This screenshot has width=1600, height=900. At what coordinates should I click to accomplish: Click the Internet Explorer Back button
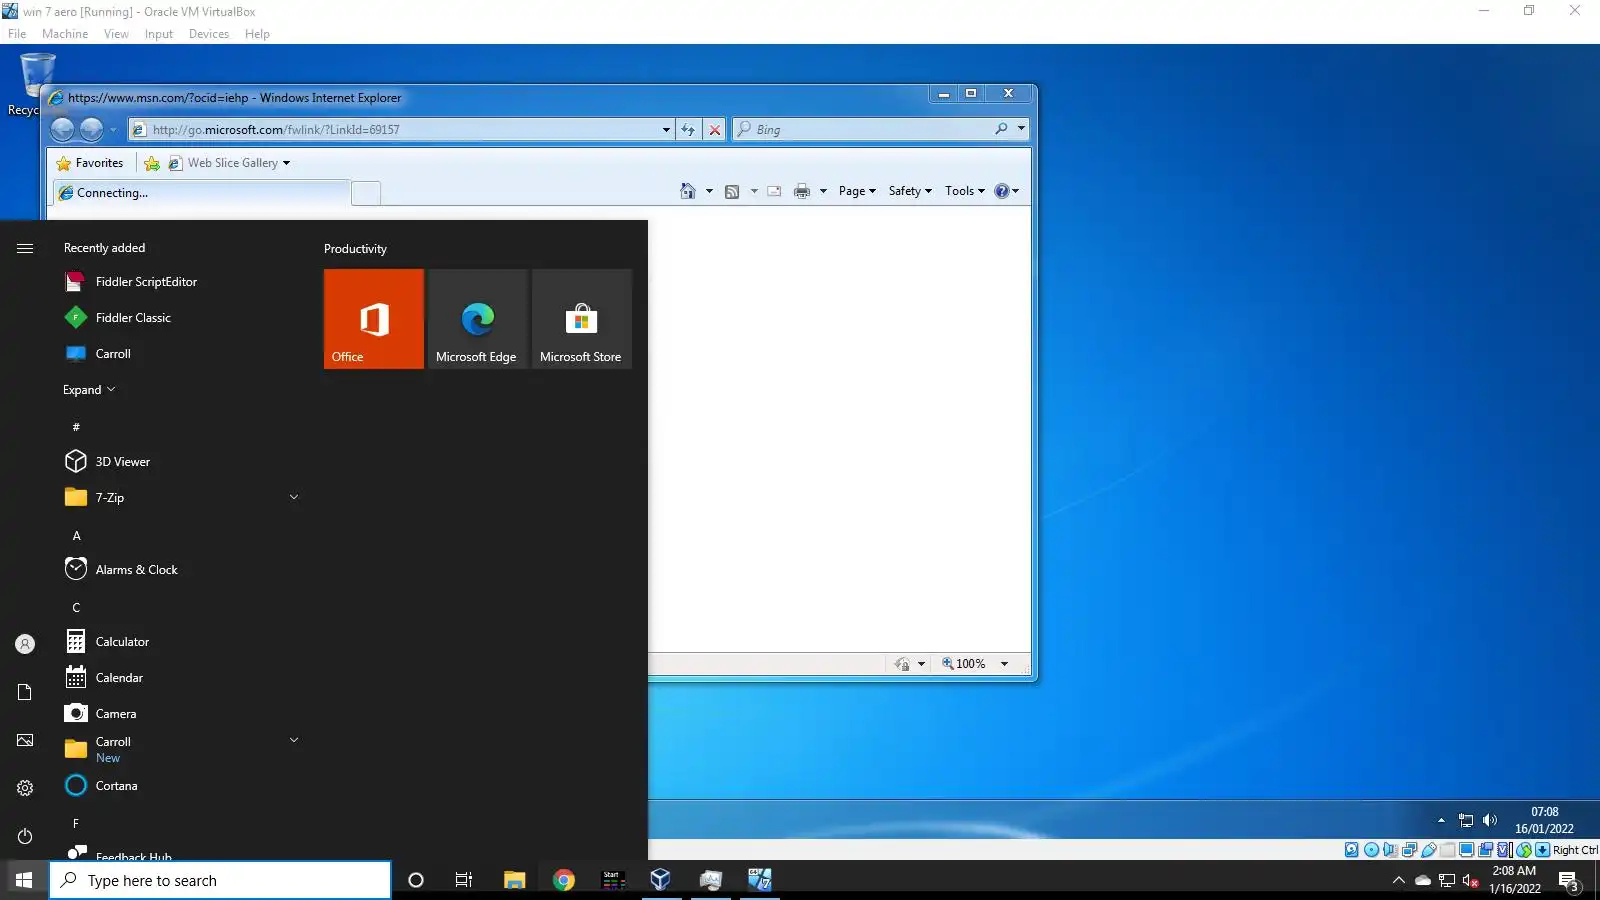62,129
